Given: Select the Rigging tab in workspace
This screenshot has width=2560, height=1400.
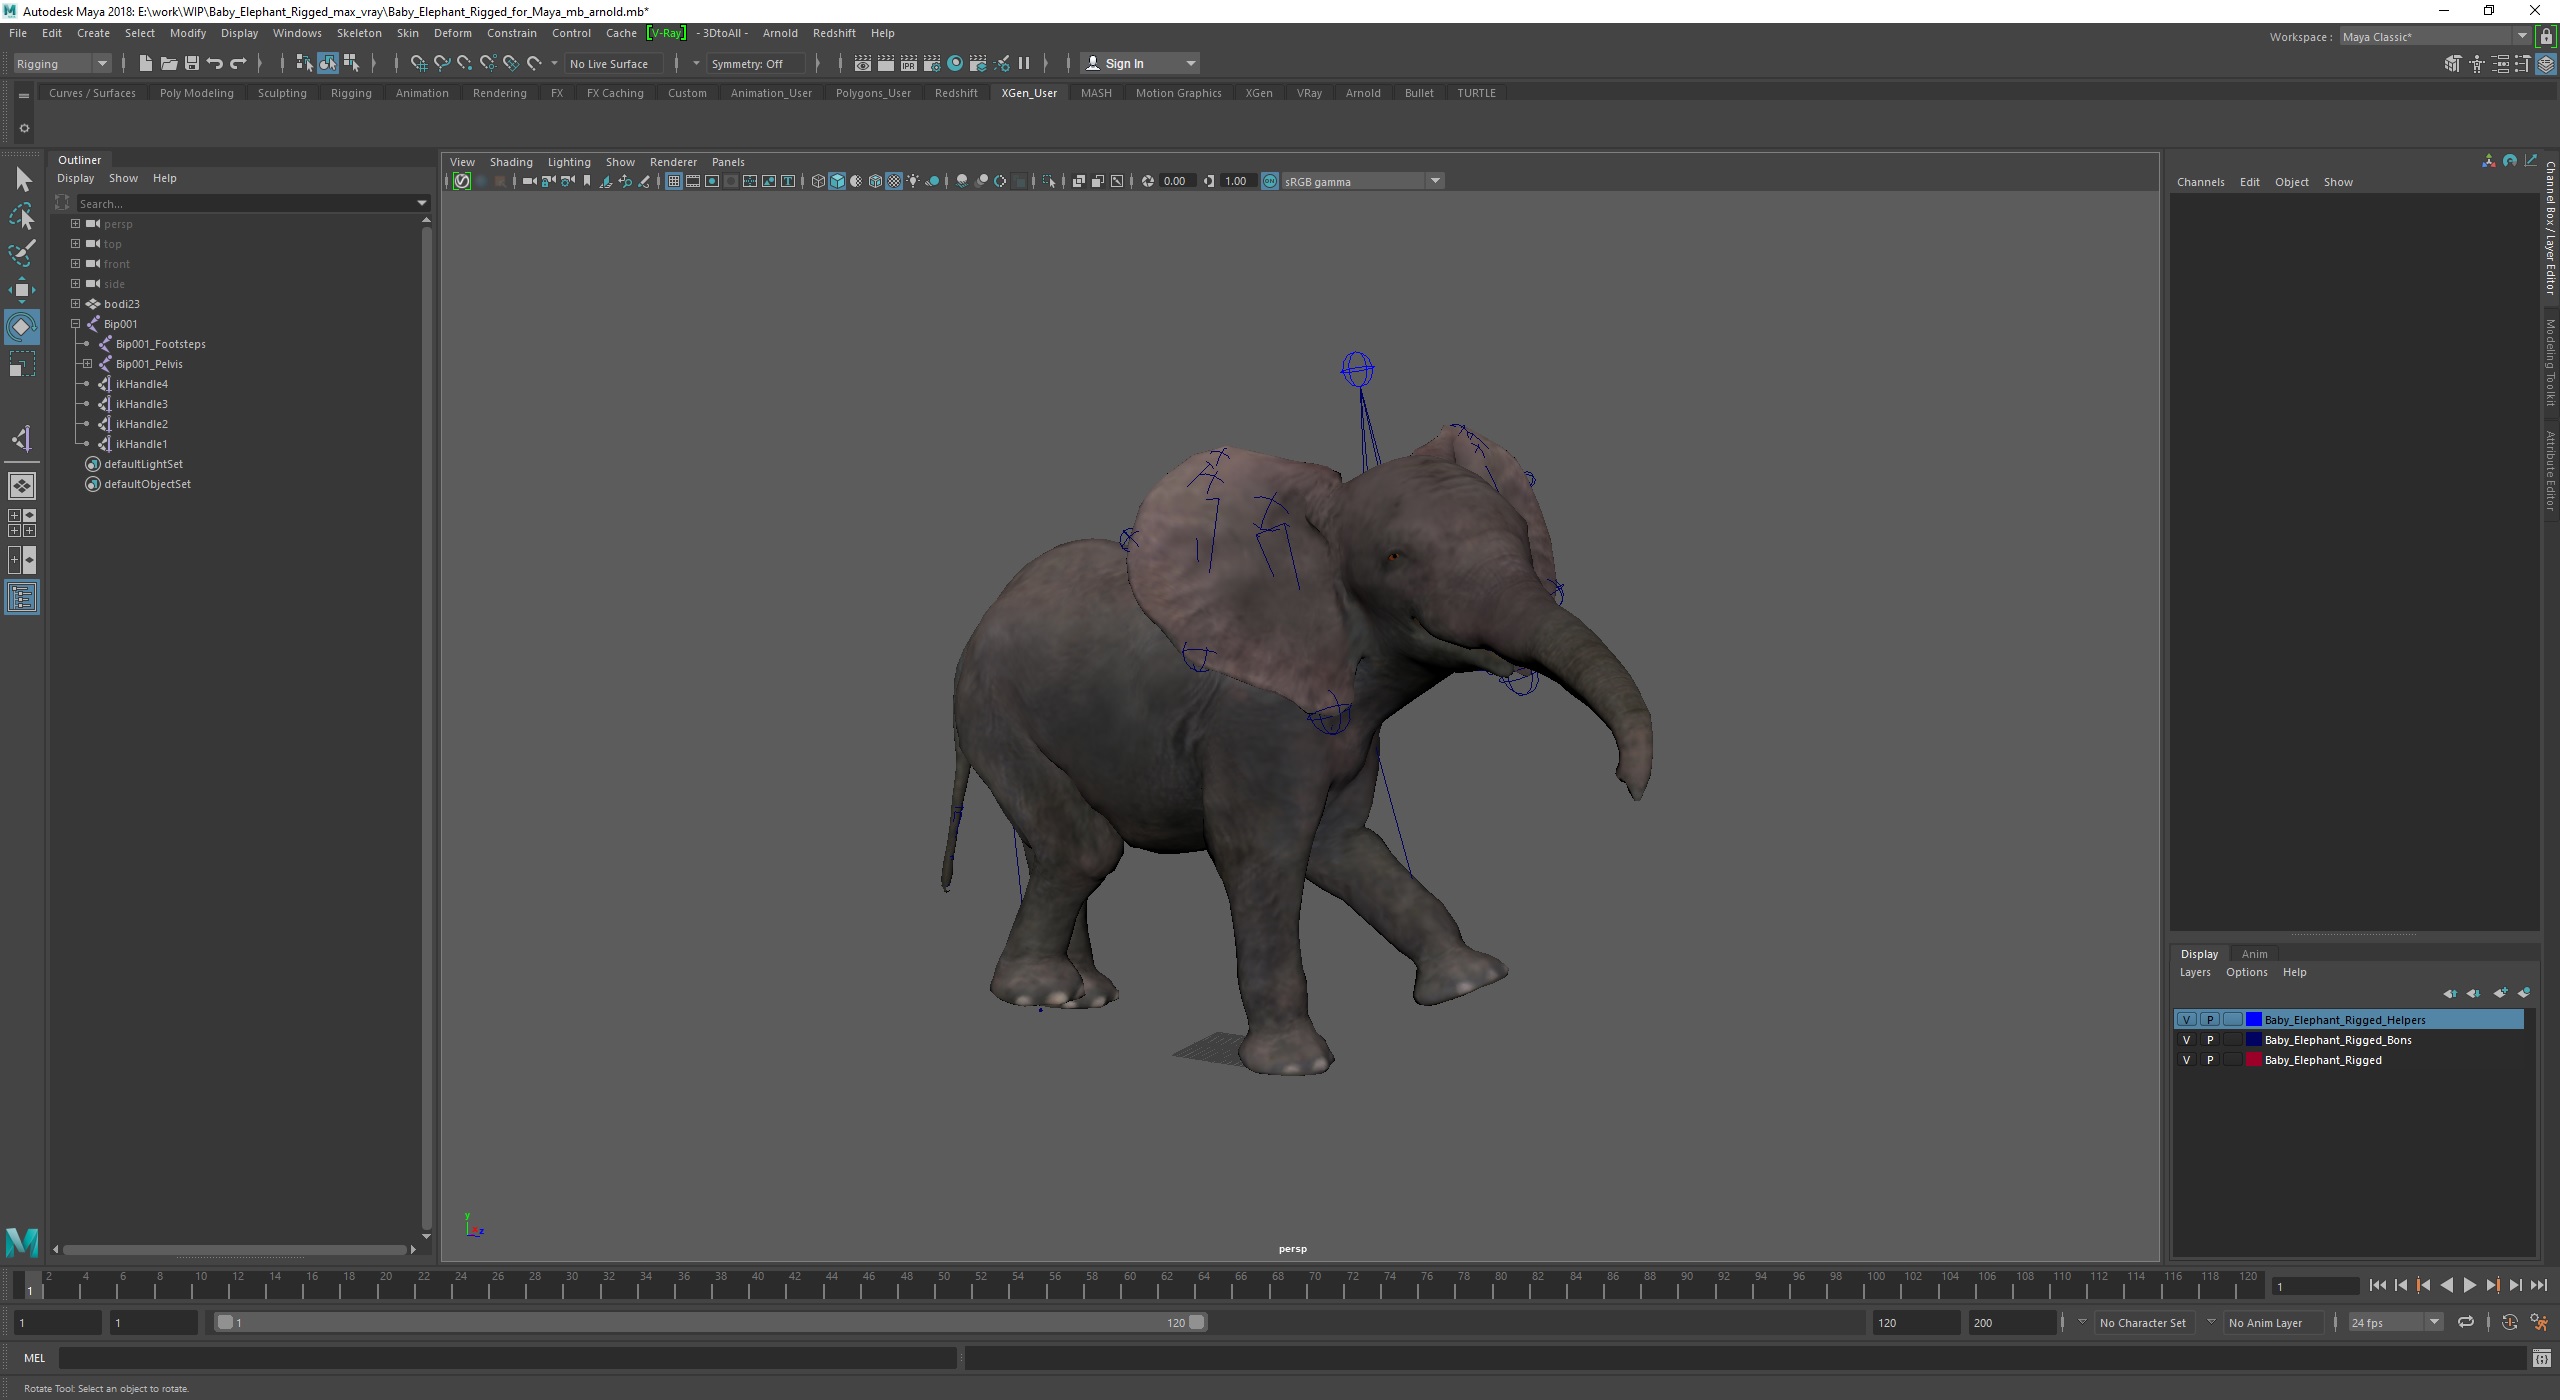Looking at the screenshot, I should coord(352,93).
